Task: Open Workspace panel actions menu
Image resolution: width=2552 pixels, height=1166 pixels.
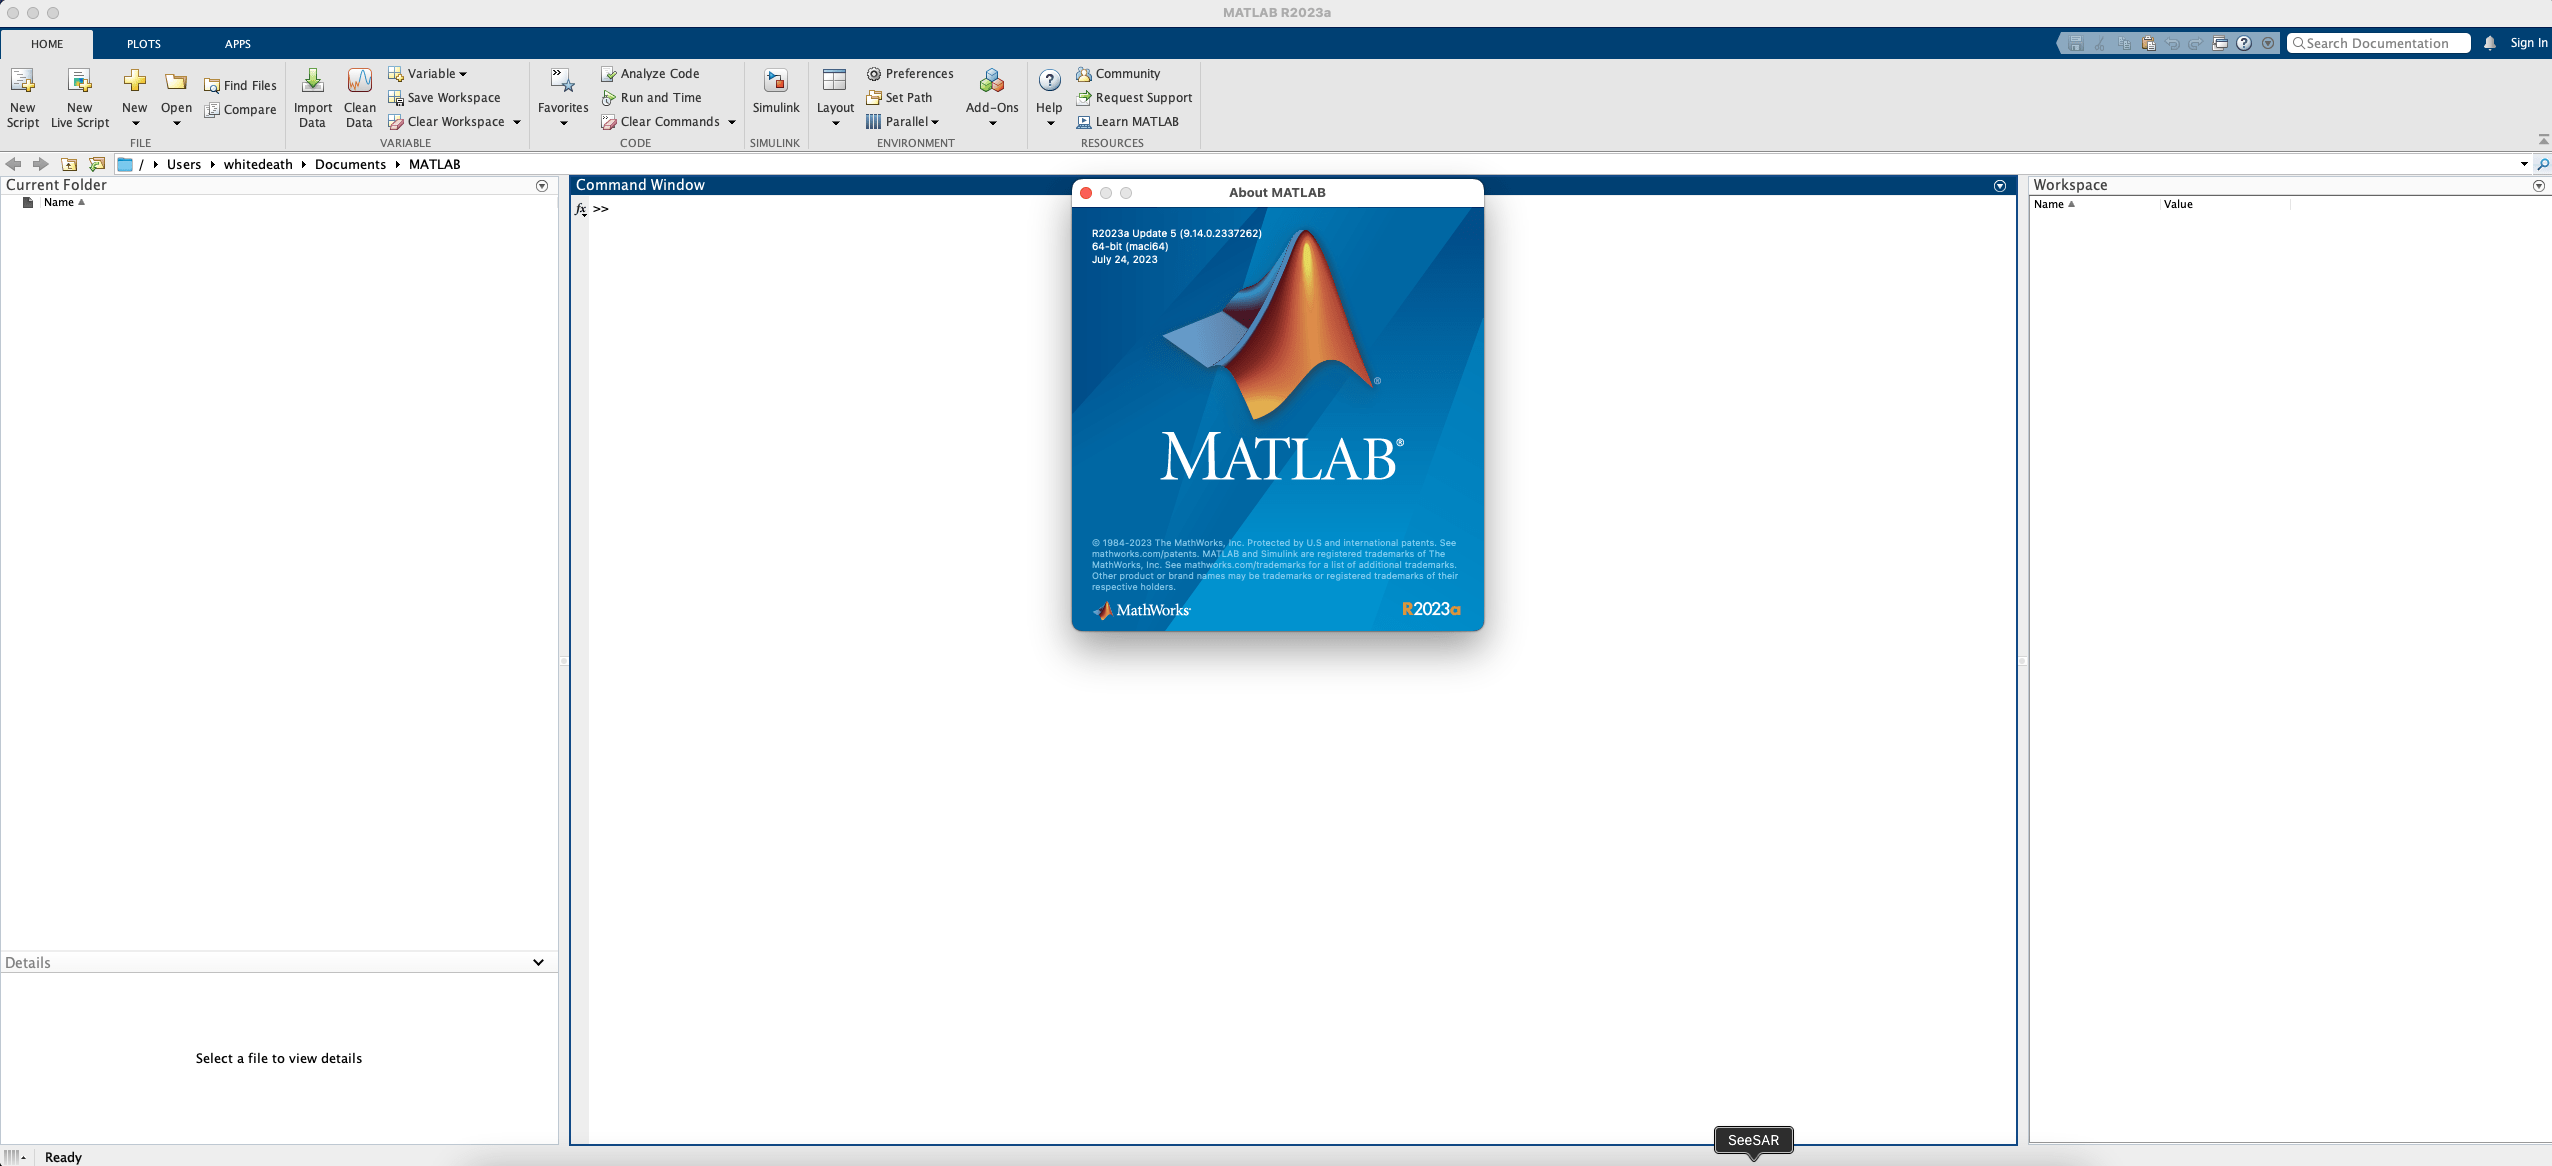Action: 2538,186
